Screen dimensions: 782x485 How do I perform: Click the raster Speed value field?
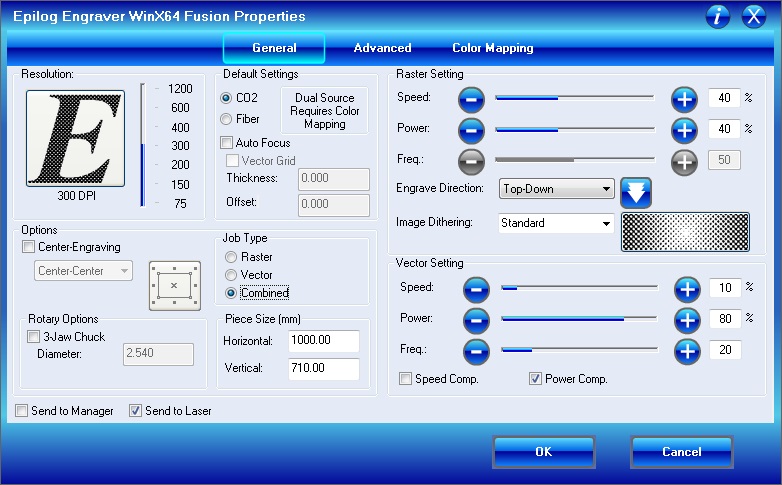tap(724, 98)
